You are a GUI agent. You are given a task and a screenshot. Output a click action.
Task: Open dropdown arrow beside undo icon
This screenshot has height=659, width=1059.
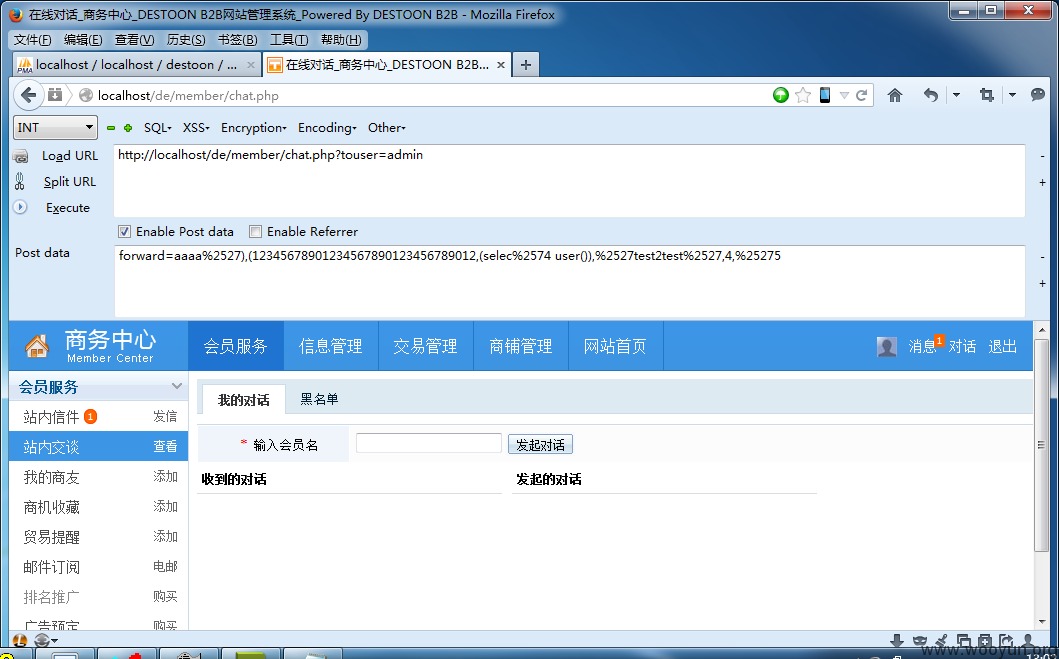pos(956,95)
